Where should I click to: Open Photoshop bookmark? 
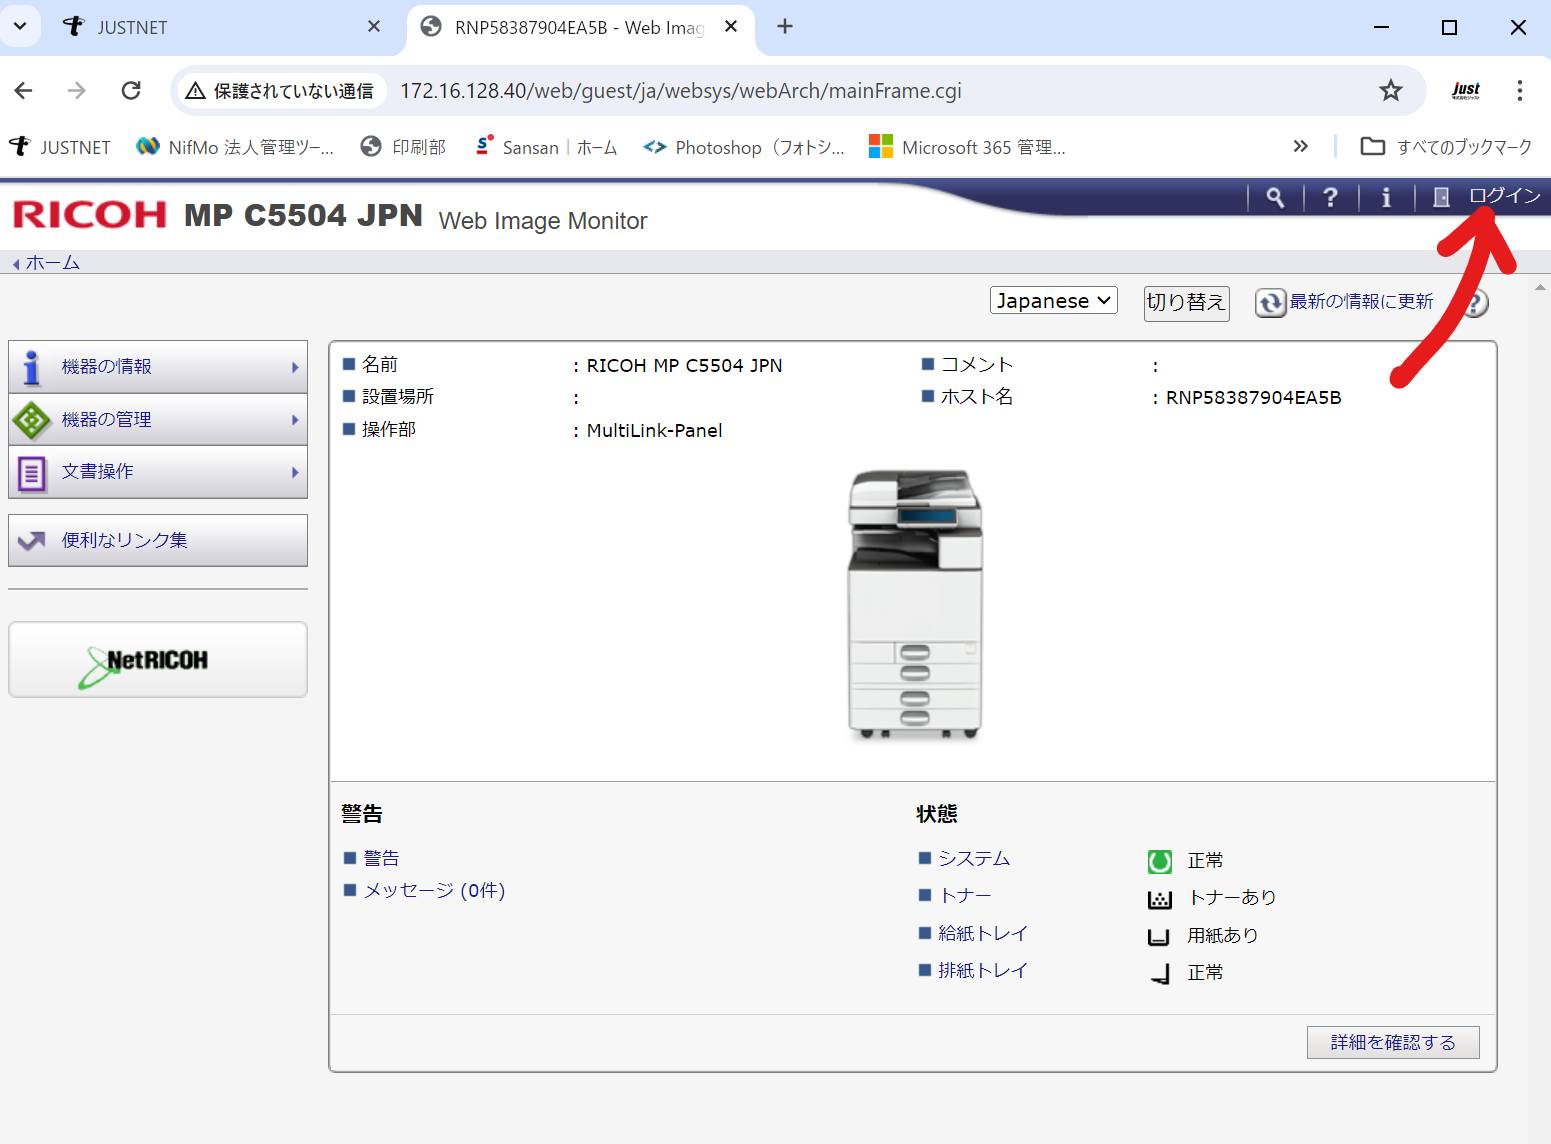[x=744, y=147]
